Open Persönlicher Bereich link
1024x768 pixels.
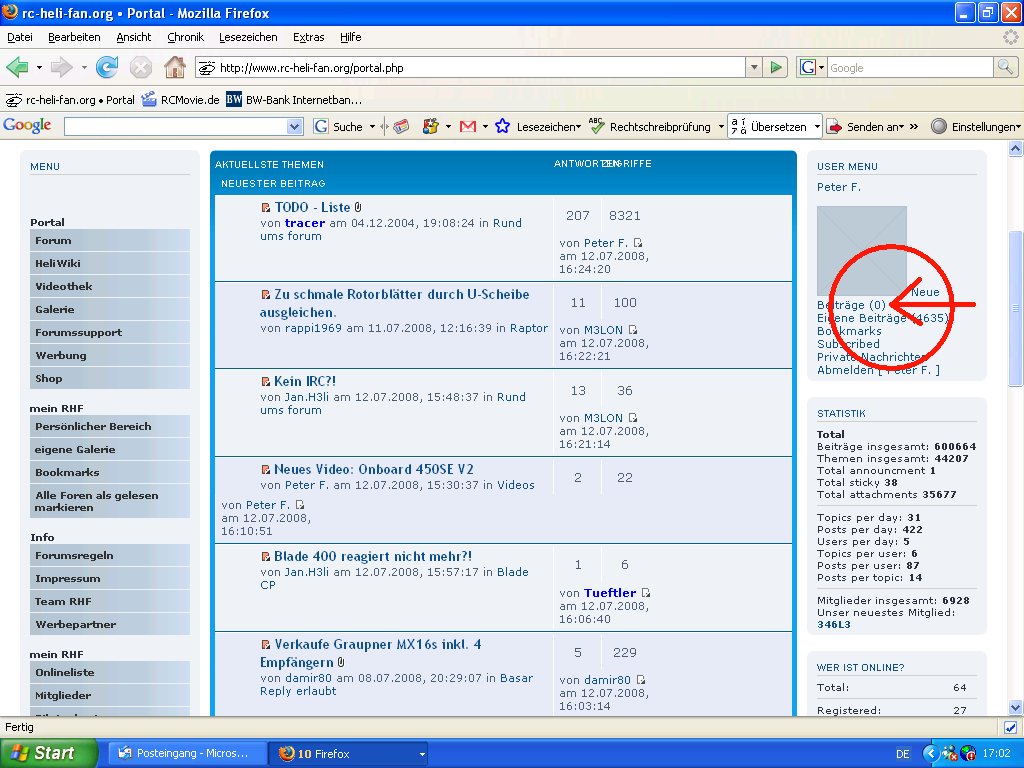pos(110,426)
